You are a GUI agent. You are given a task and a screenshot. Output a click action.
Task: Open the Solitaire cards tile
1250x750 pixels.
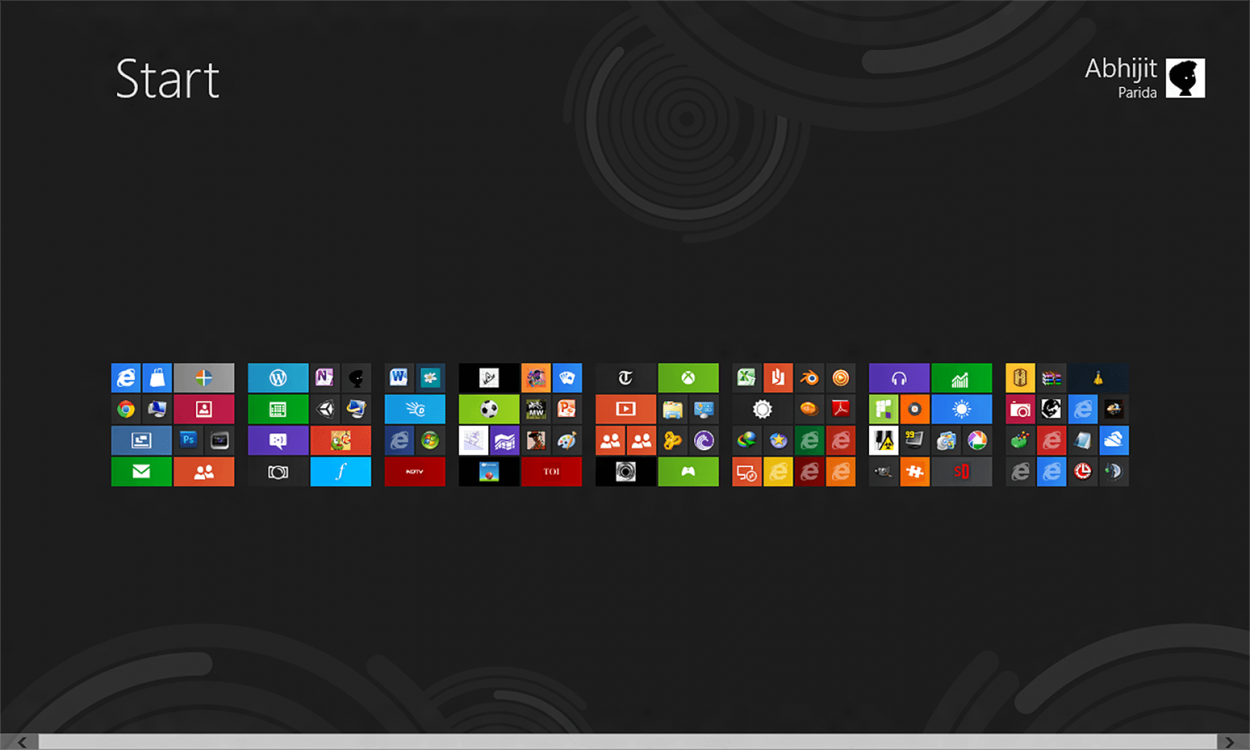point(567,378)
